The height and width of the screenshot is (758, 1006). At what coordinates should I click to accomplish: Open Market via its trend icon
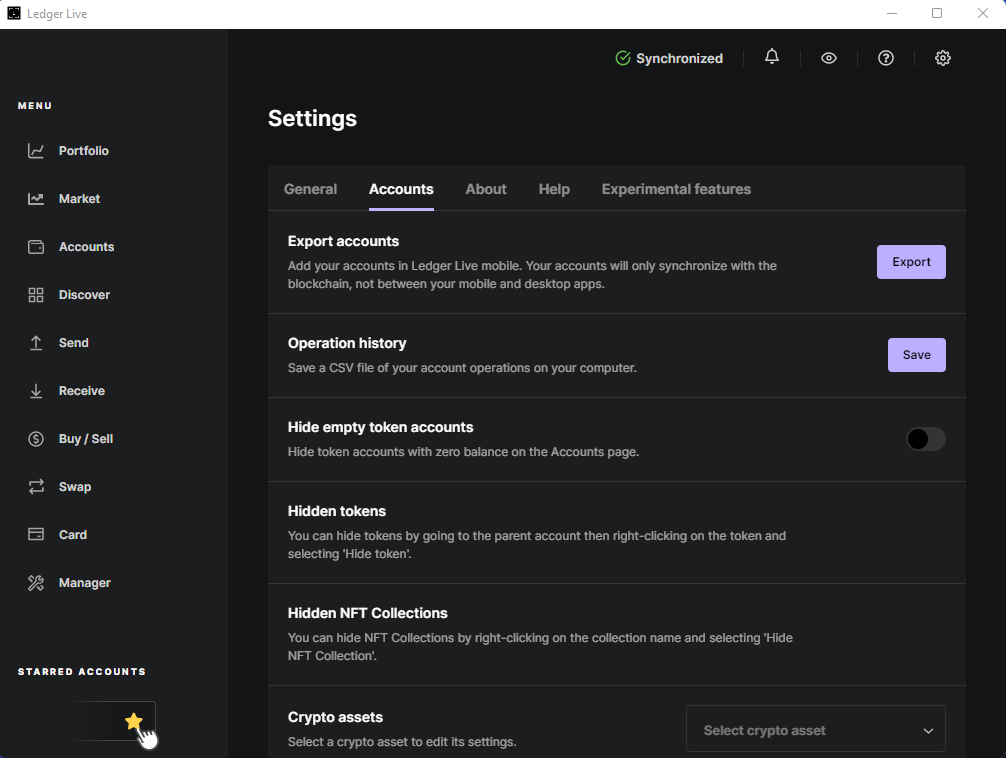pos(36,199)
